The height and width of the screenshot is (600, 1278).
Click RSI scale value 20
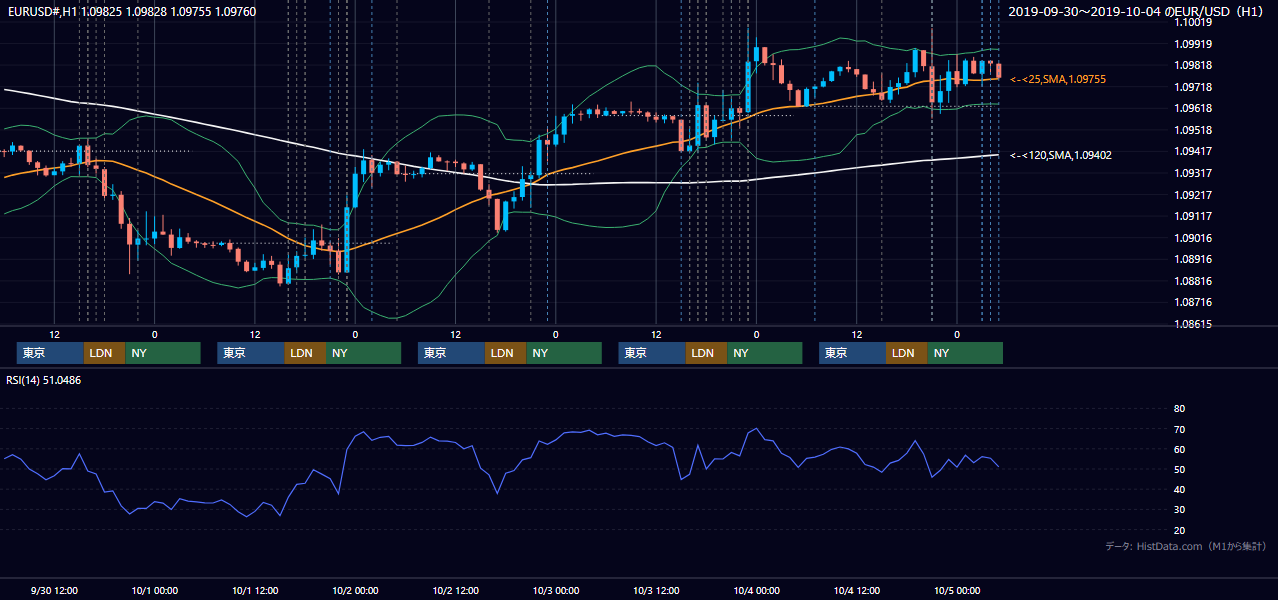pos(1180,530)
